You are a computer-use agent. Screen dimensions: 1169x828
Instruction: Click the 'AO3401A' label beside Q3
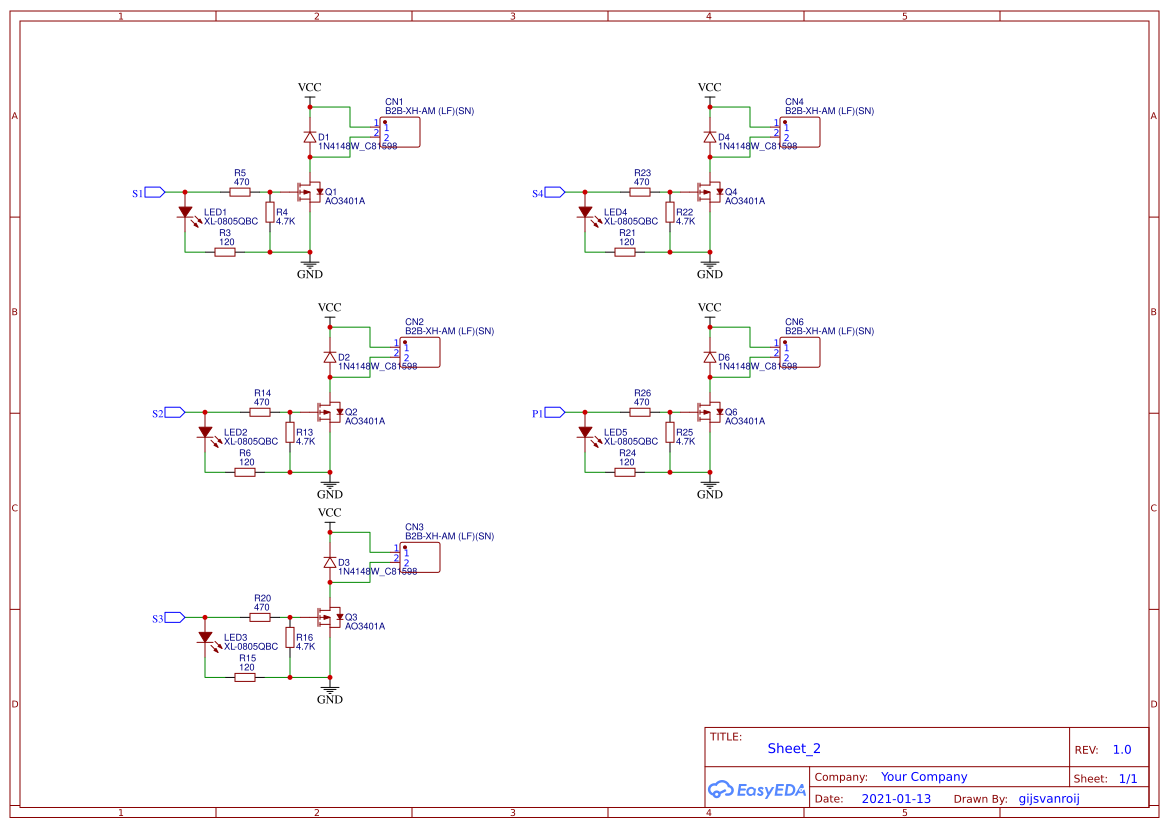(x=365, y=626)
